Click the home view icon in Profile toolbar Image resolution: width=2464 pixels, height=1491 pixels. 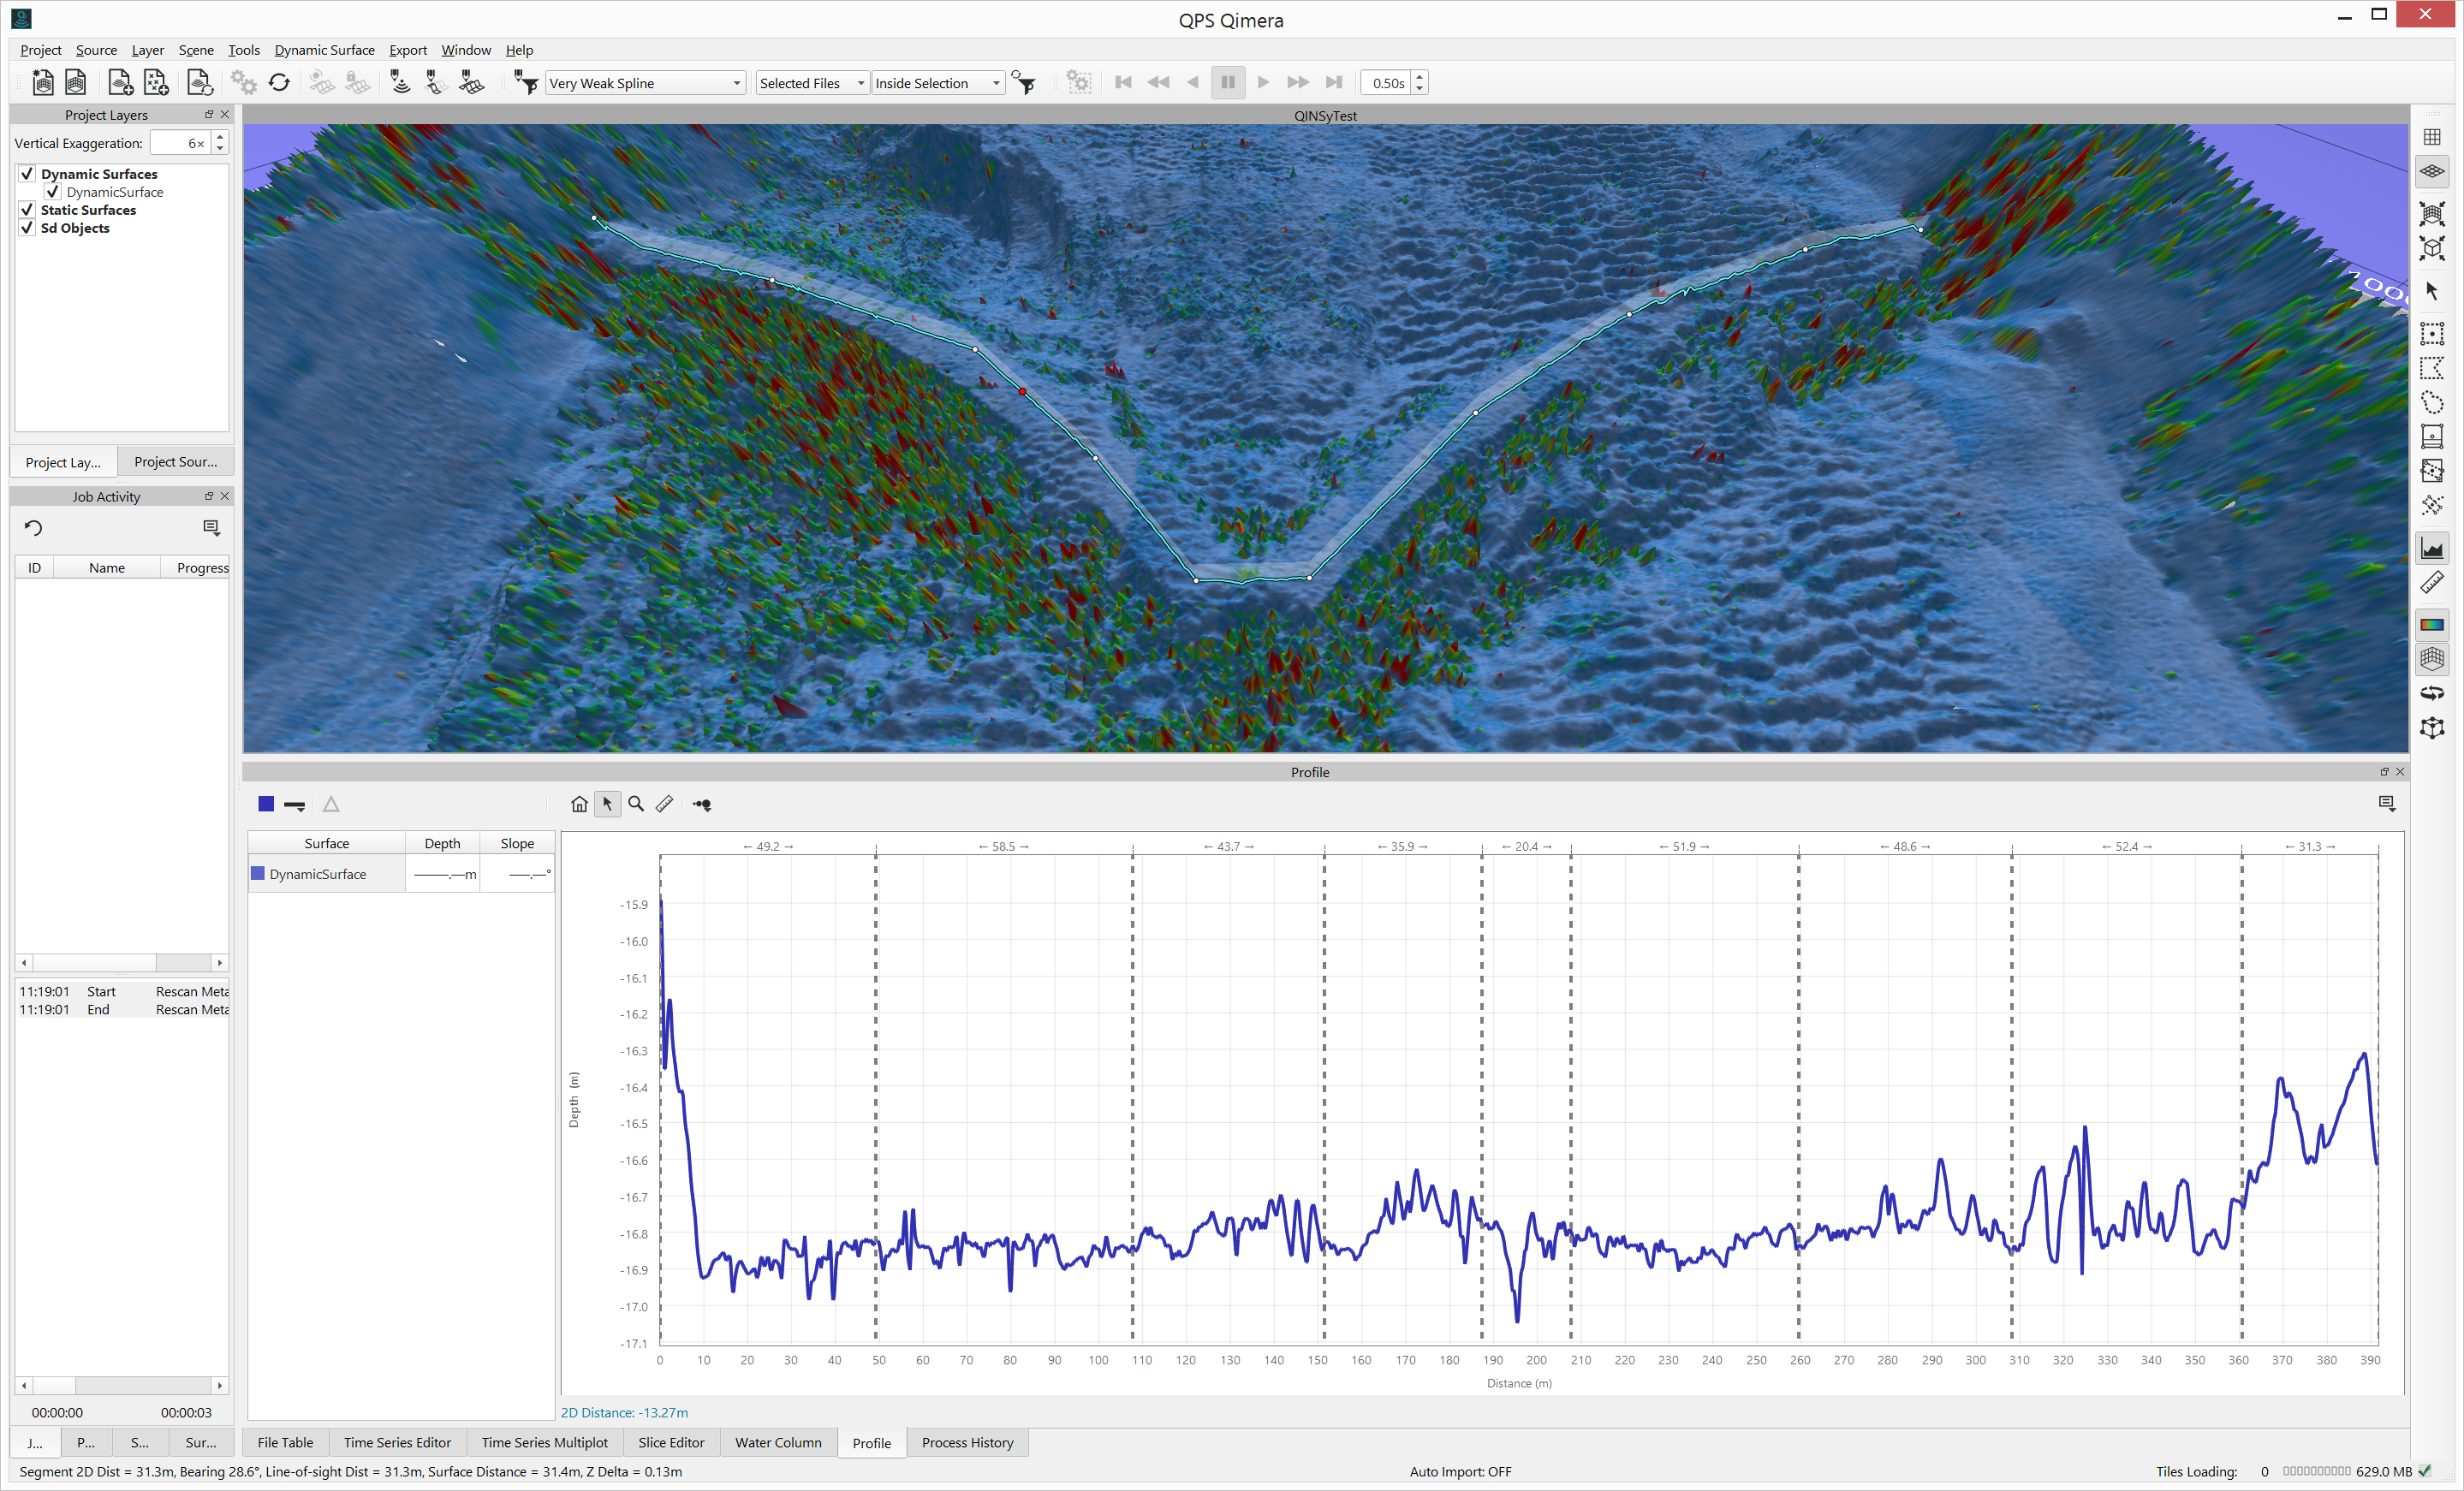tap(579, 804)
